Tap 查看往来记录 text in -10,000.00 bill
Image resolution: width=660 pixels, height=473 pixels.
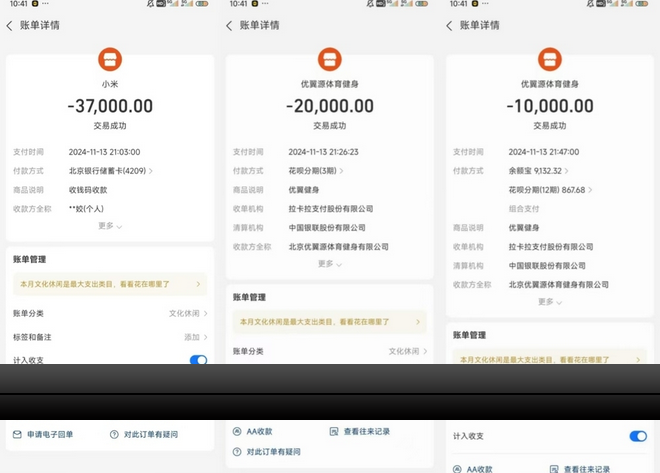[x=587, y=469]
